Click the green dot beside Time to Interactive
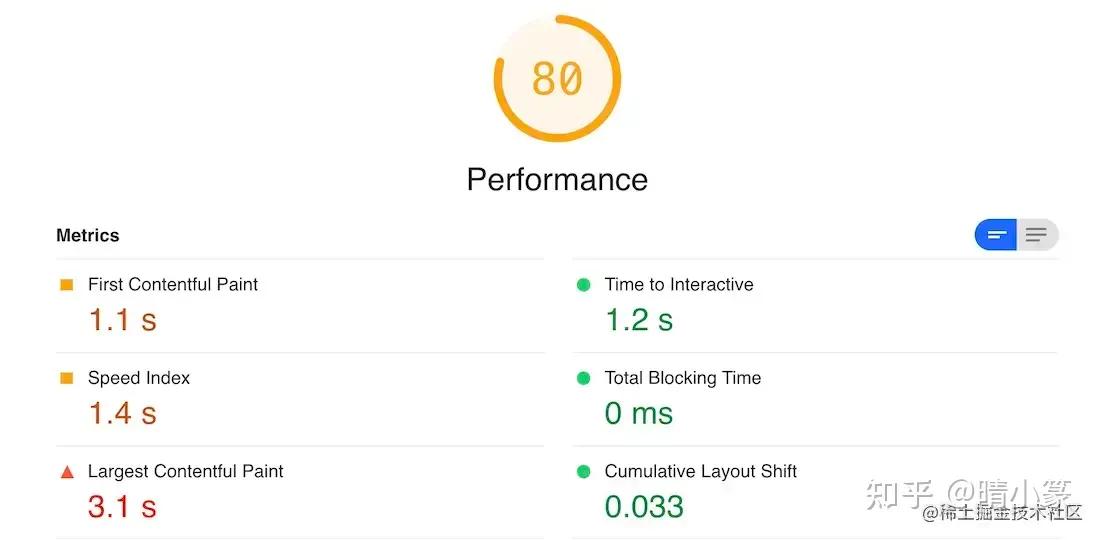 click(x=584, y=285)
